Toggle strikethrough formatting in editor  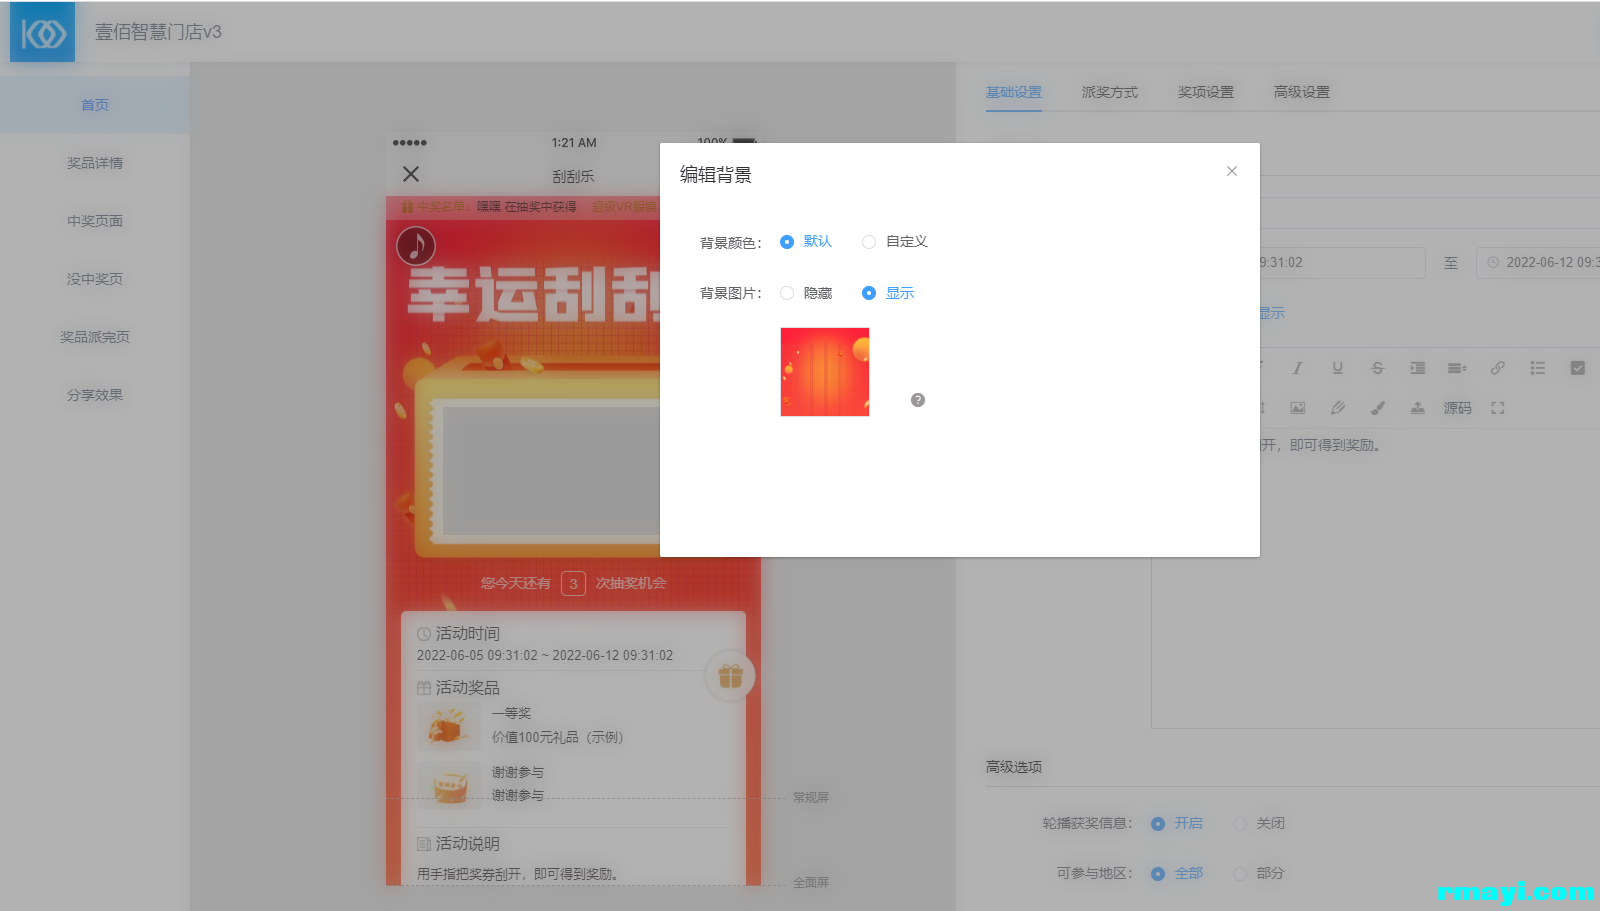(x=1377, y=368)
